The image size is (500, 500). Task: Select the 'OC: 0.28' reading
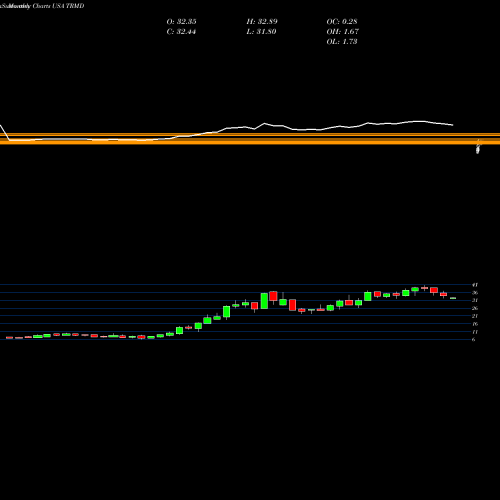(342, 22)
